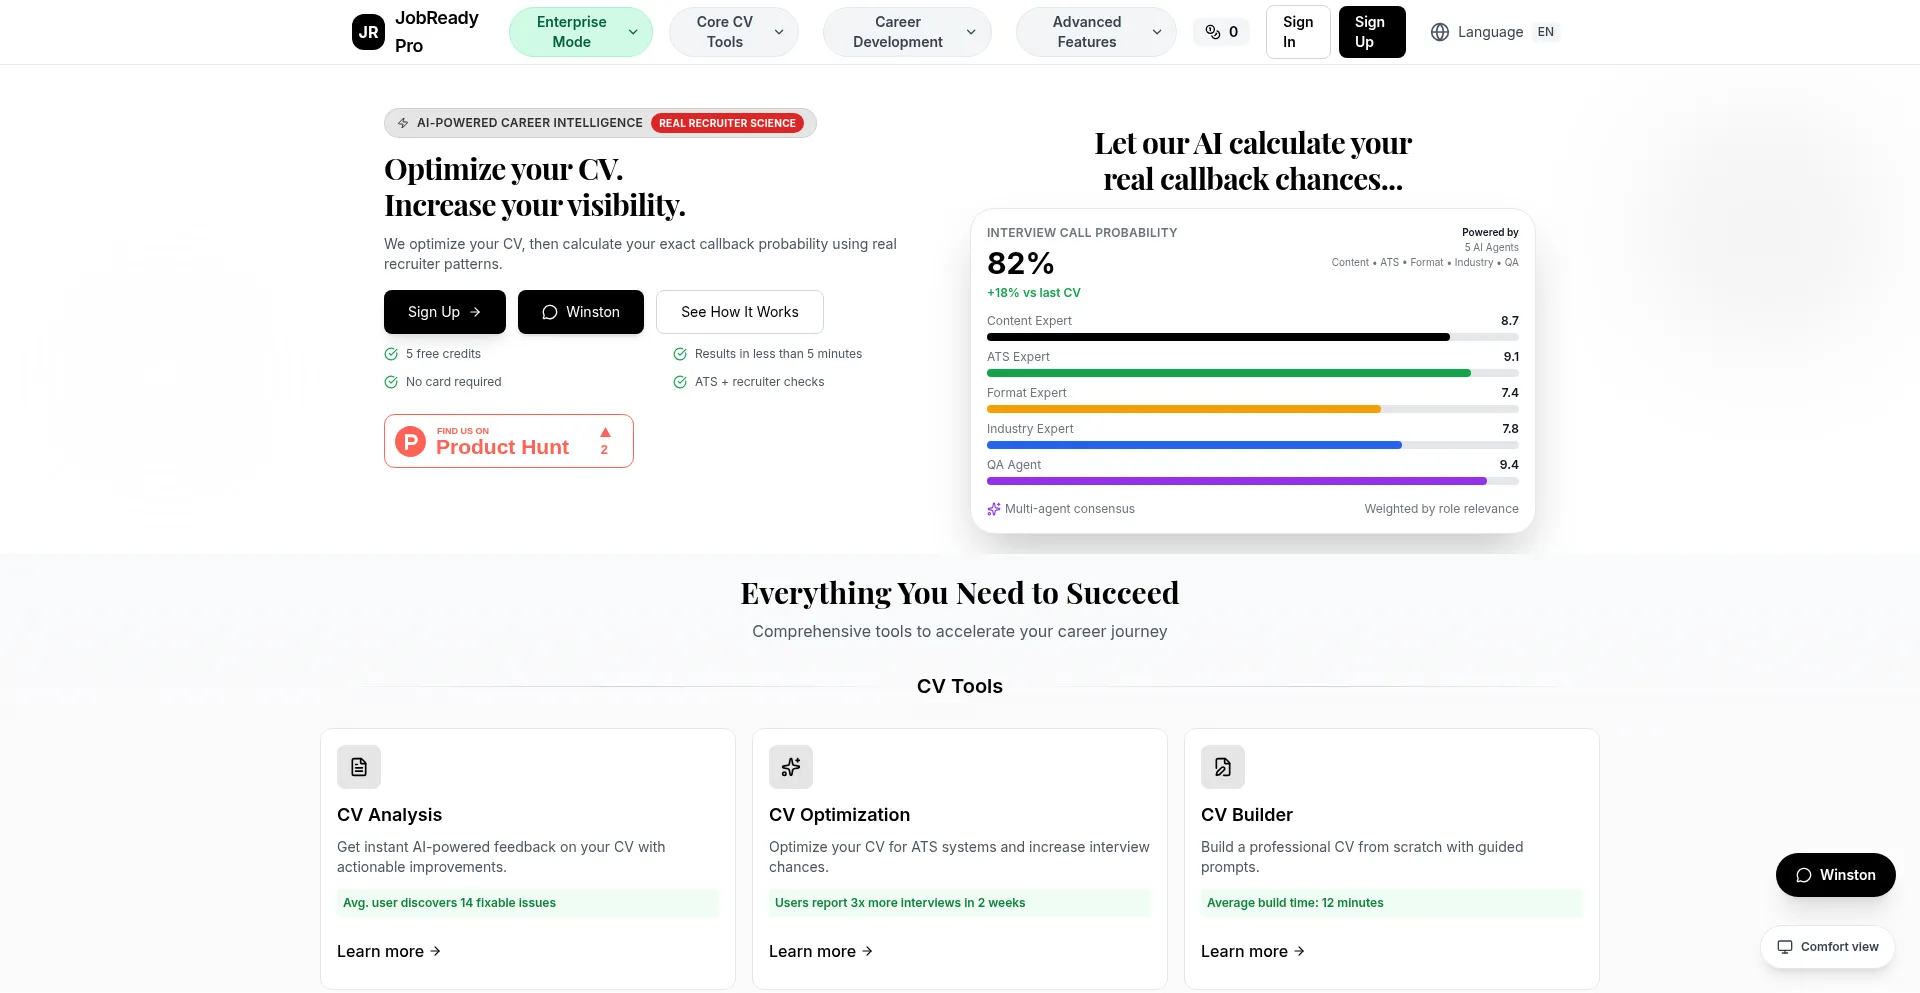Screen dimensions: 1920x993
Task: Click the 'No card required' check mark
Action: tap(391, 382)
